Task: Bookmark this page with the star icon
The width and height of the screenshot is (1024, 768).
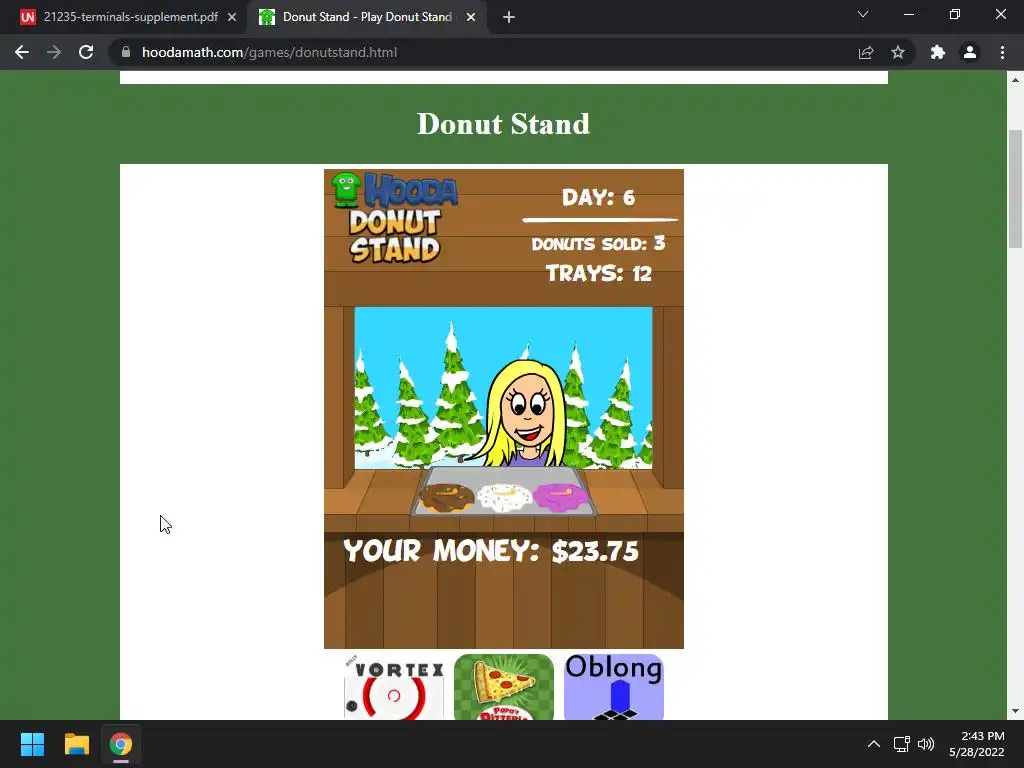Action: (x=898, y=52)
